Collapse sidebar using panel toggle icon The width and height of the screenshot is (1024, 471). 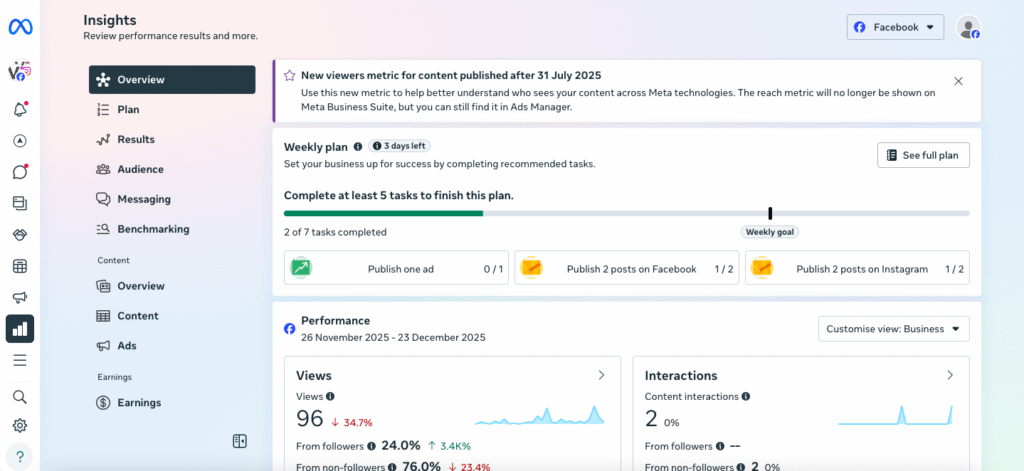pos(239,441)
